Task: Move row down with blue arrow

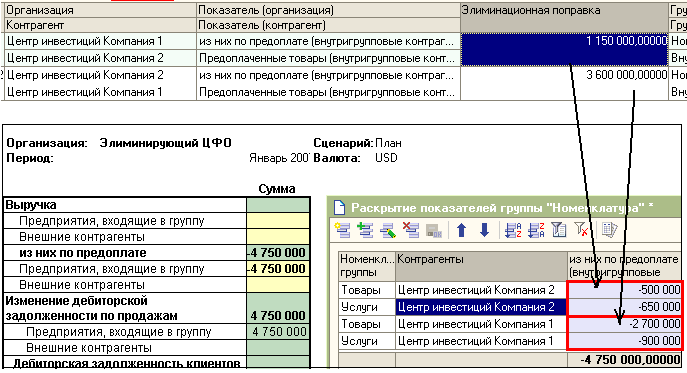Action: click(484, 230)
